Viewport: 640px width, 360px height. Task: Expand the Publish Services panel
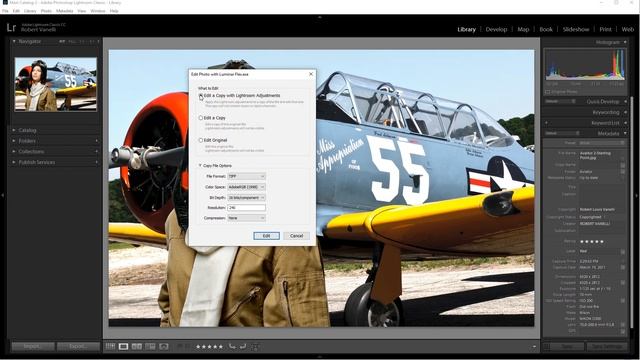(x=14, y=162)
